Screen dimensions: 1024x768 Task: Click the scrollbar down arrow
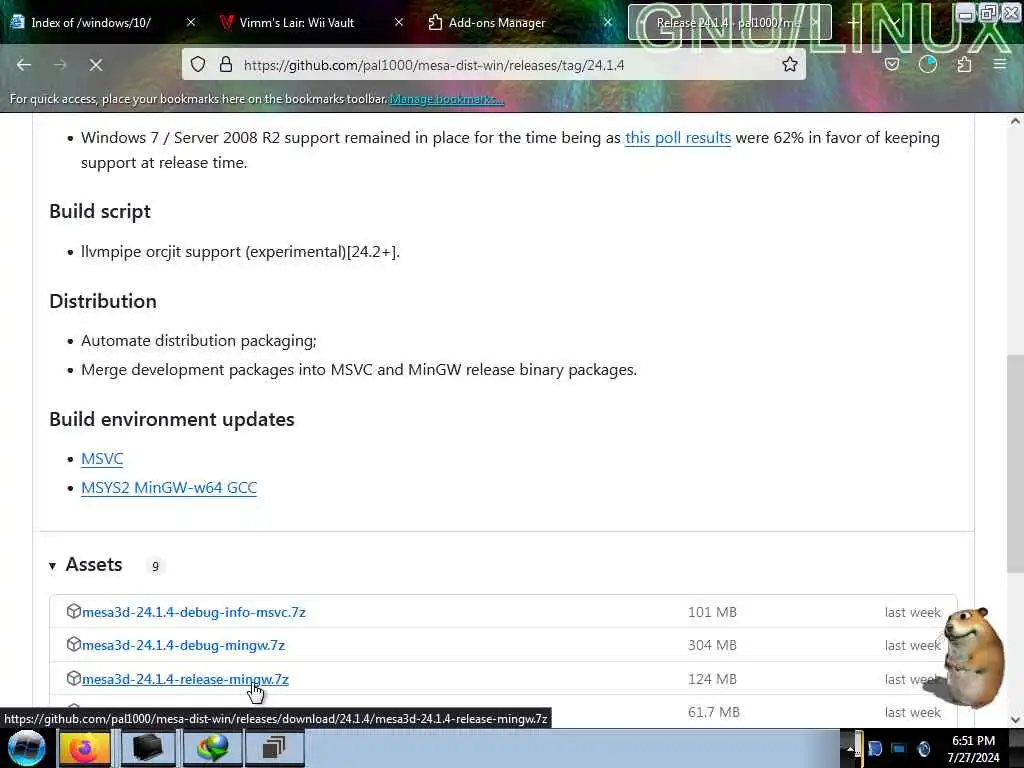1015,720
